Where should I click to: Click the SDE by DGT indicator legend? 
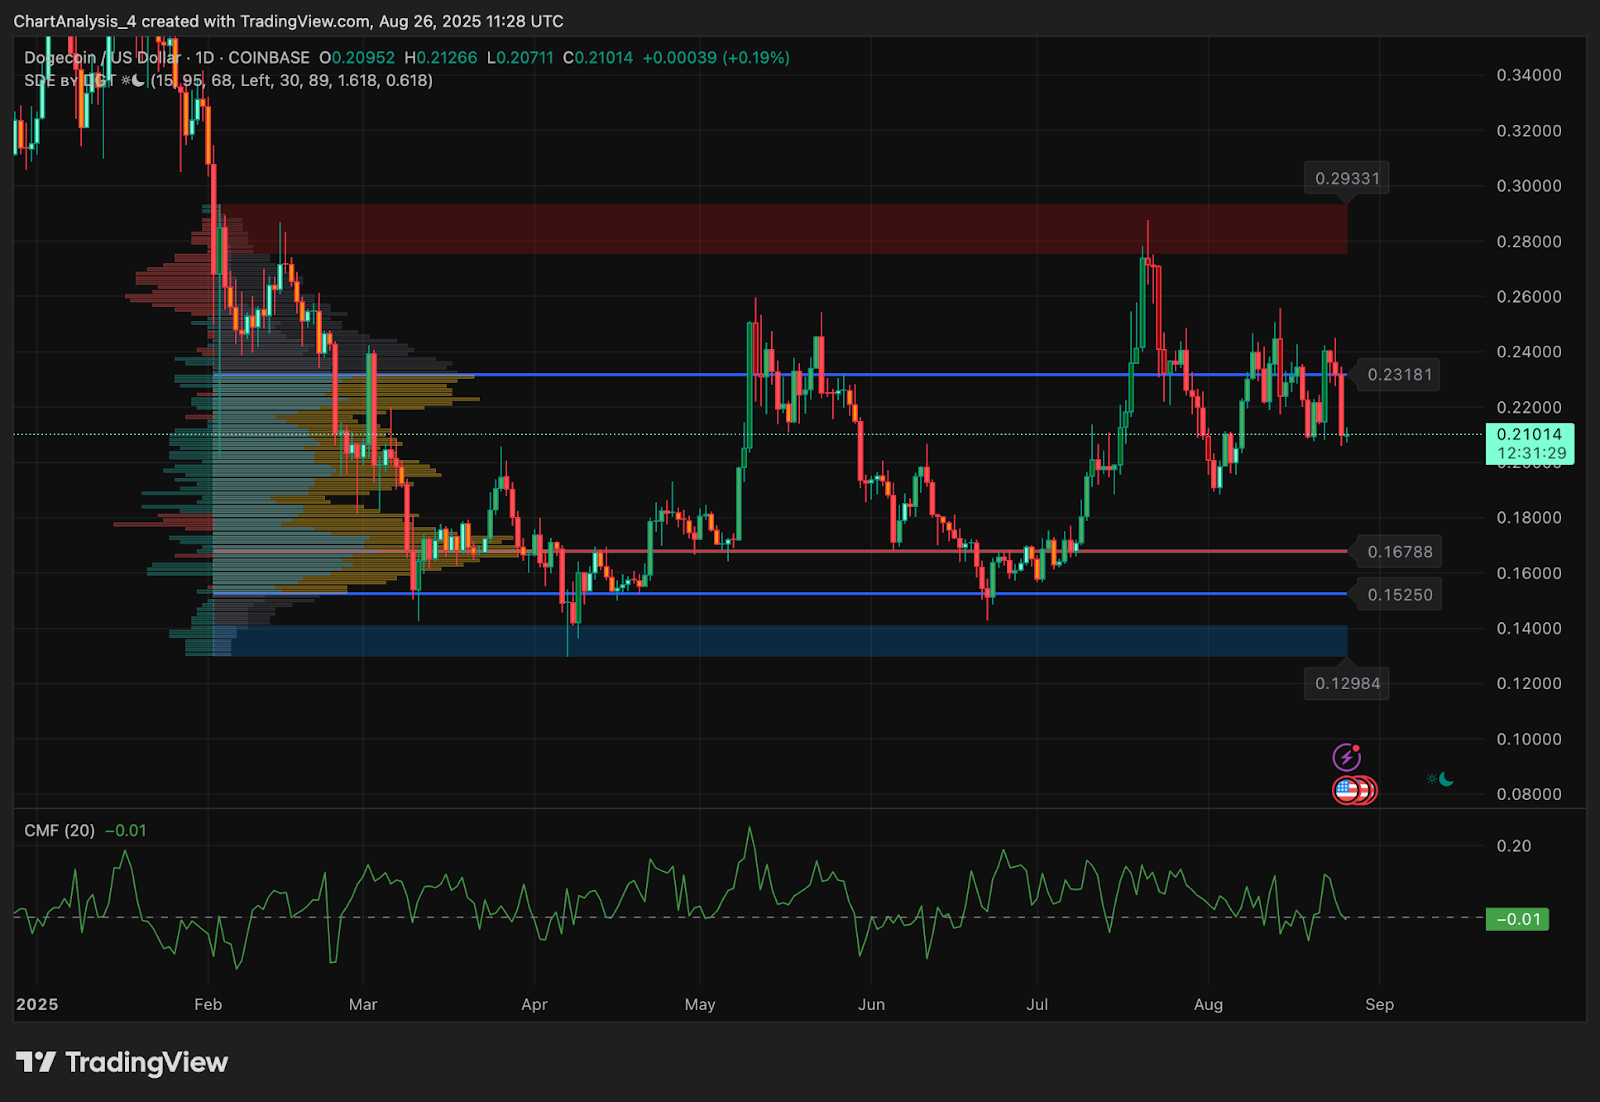[x=69, y=81]
